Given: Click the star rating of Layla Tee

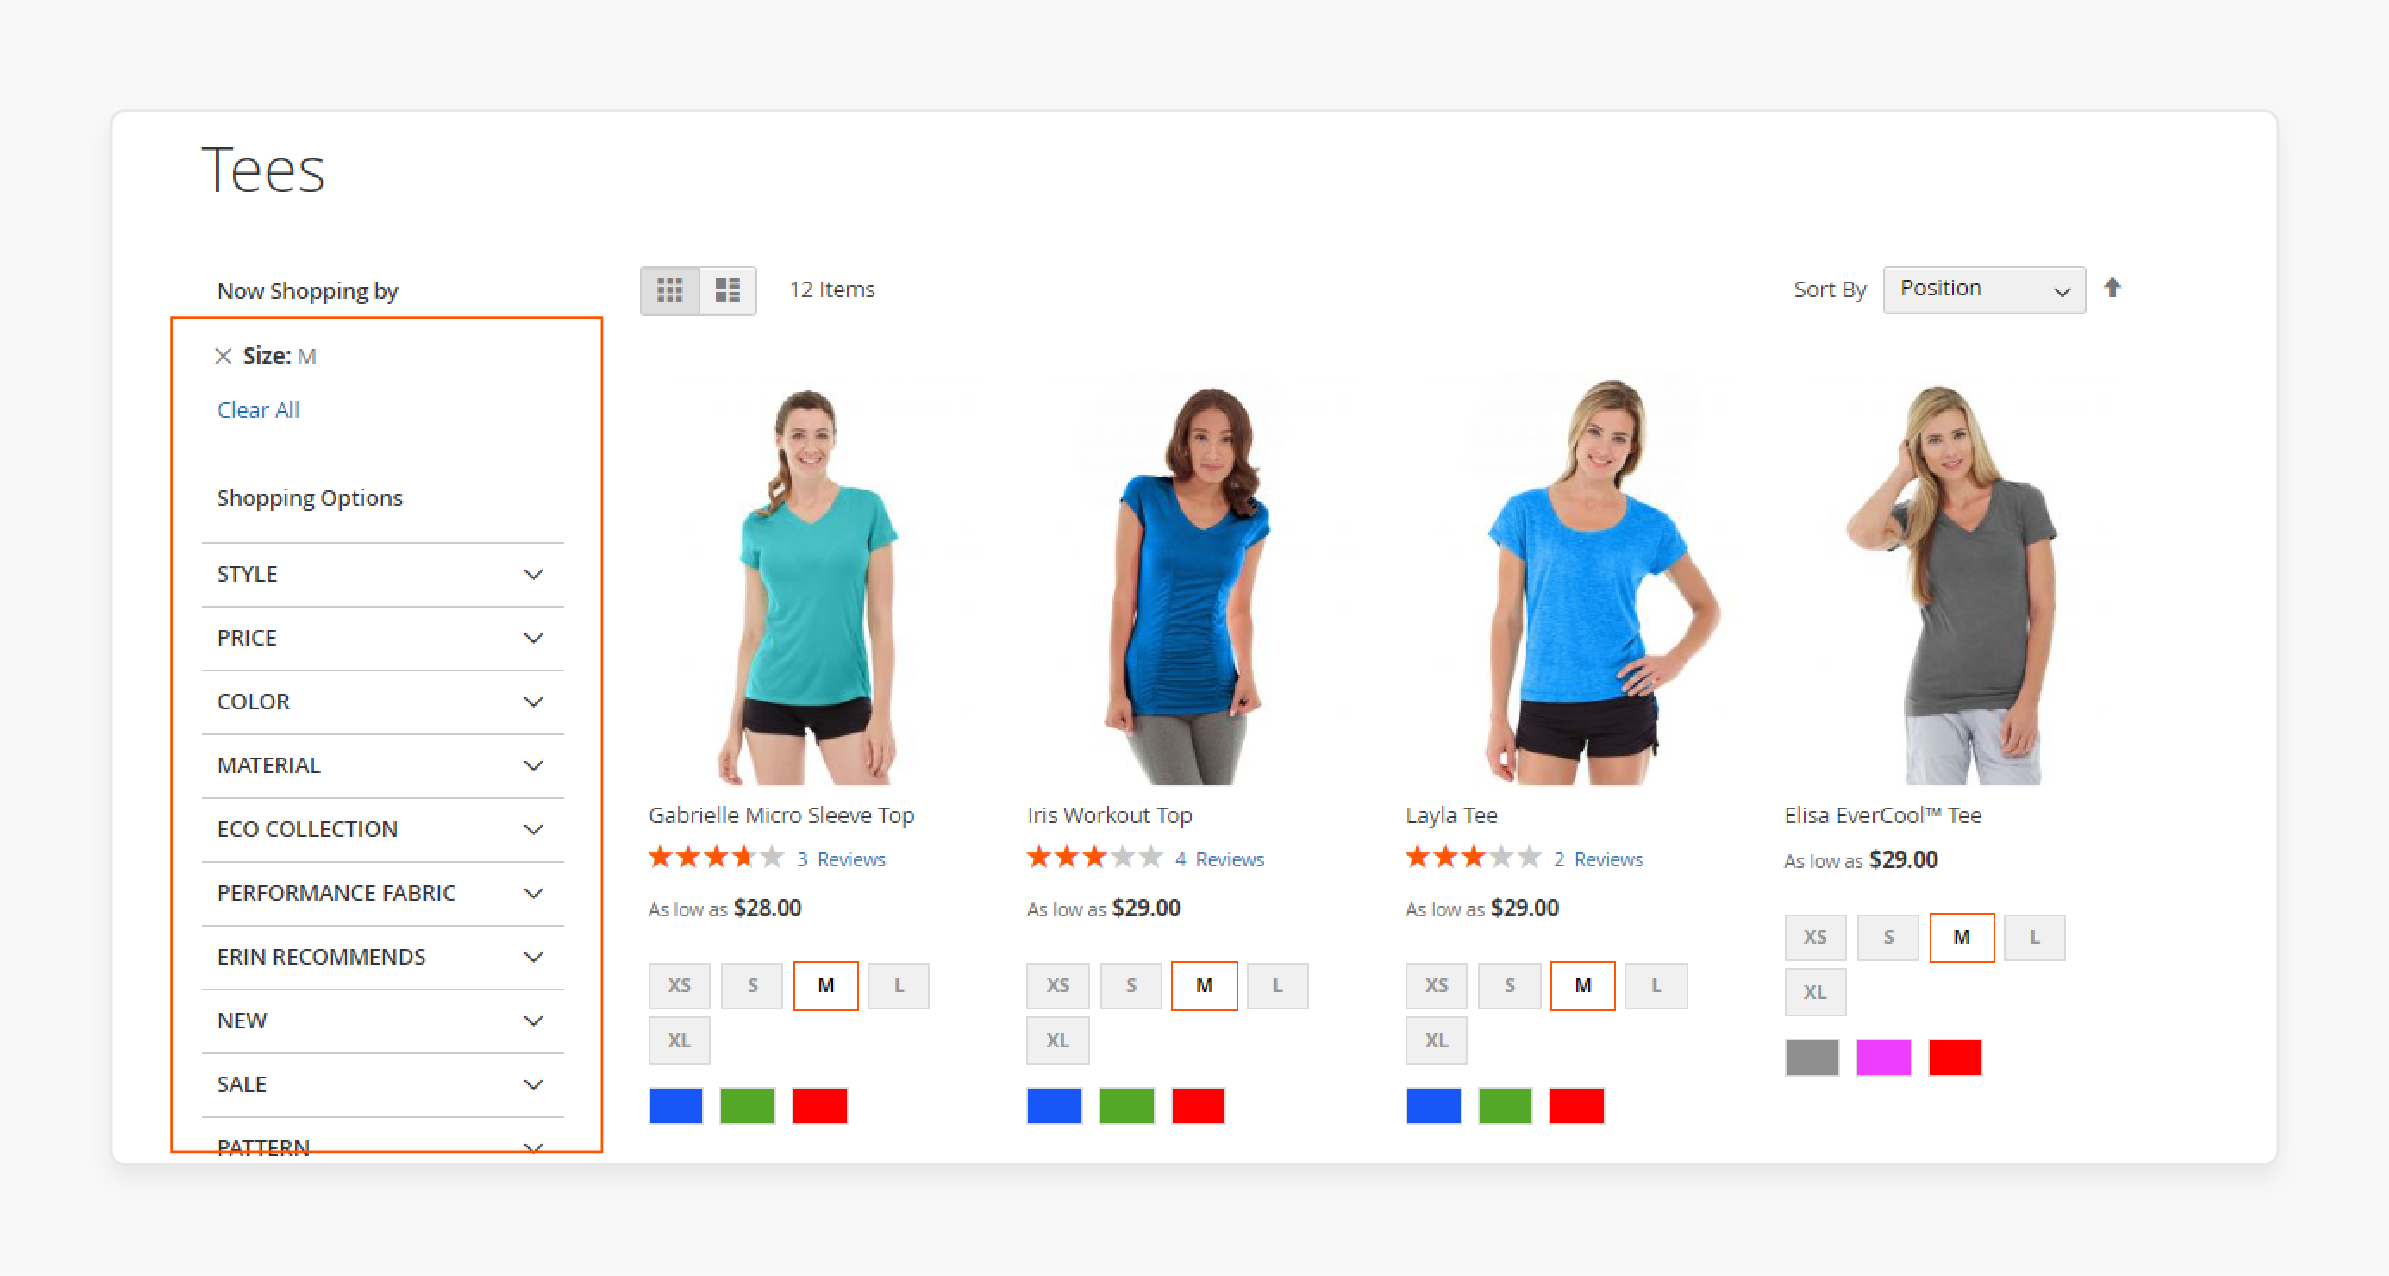Looking at the screenshot, I should (x=1473, y=858).
